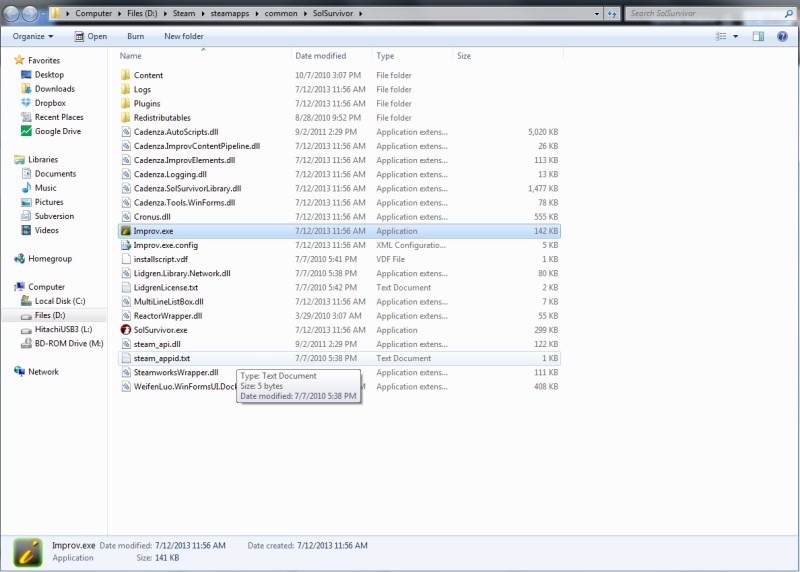The height and width of the screenshot is (572, 800).
Task: Select Cadenza.Tools.WinForms.dll file name
Action: click(x=185, y=203)
